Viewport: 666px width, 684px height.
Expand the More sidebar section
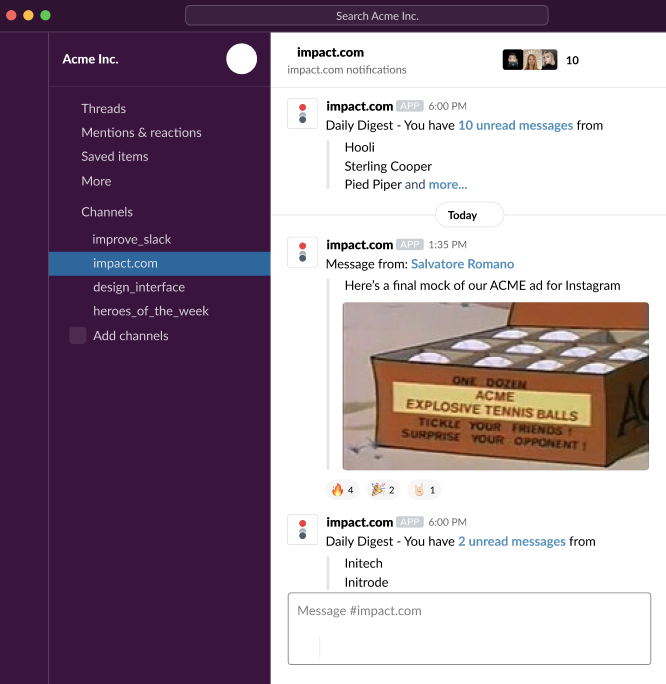click(x=96, y=181)
